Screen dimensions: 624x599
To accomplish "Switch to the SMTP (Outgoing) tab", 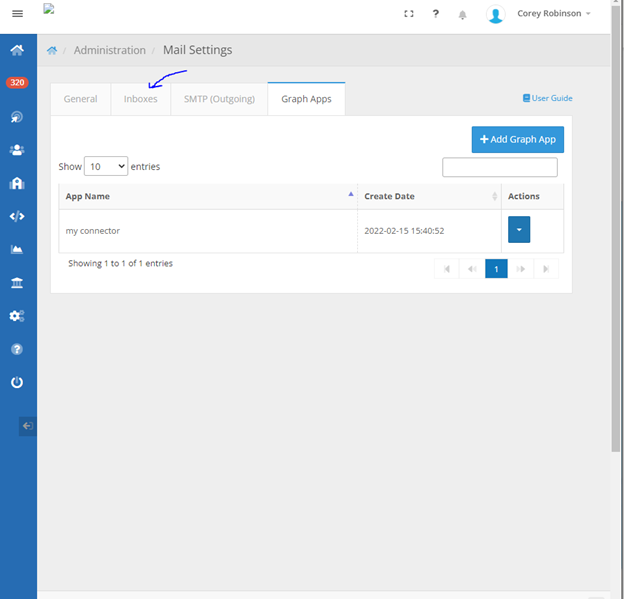I will tap(219, 99).
